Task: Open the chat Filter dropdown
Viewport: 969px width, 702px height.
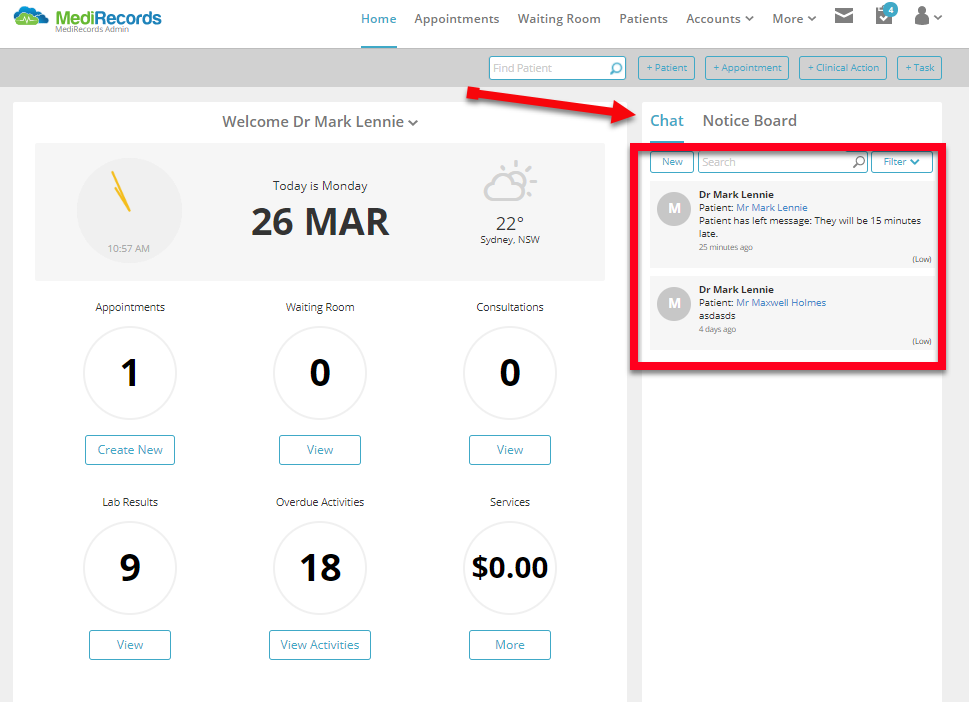Action: (902, 162)
